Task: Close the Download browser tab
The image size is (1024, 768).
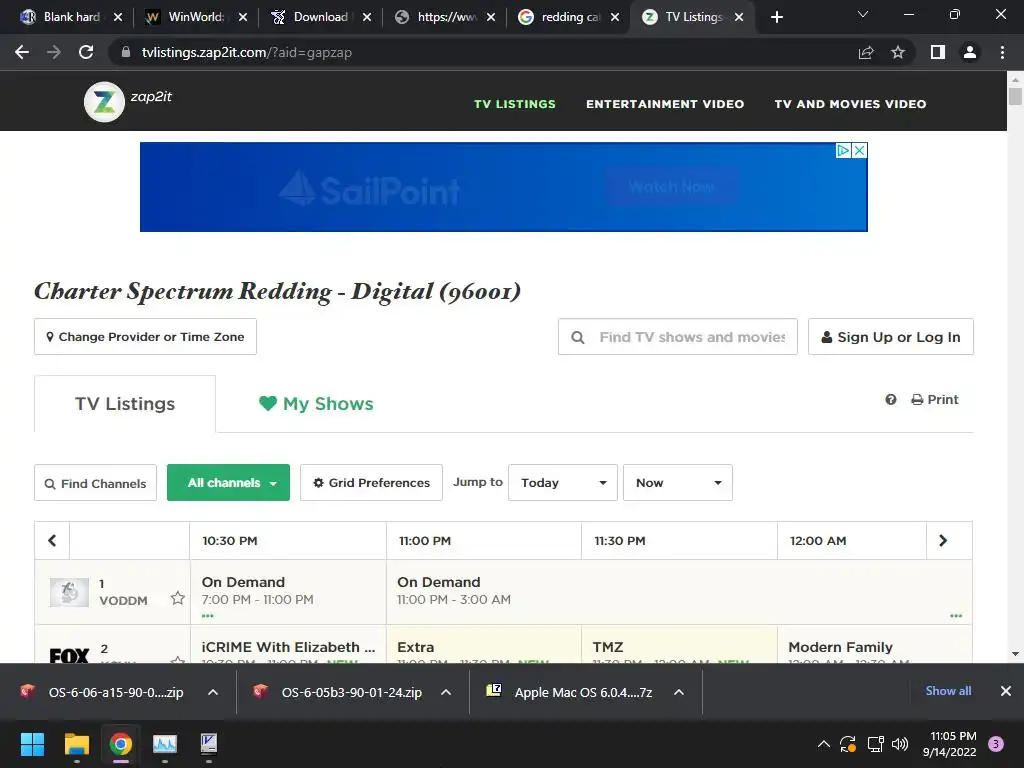Action: click(x=367, y=17)
